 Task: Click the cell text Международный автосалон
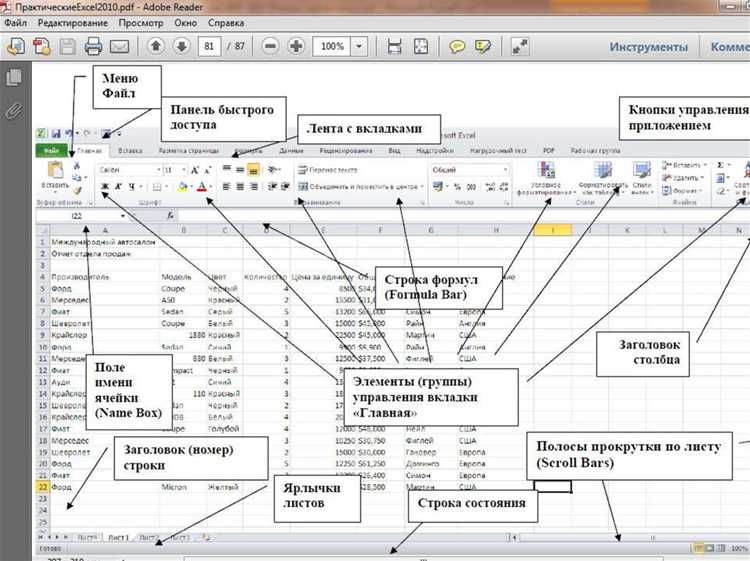(x=103, y=242)
